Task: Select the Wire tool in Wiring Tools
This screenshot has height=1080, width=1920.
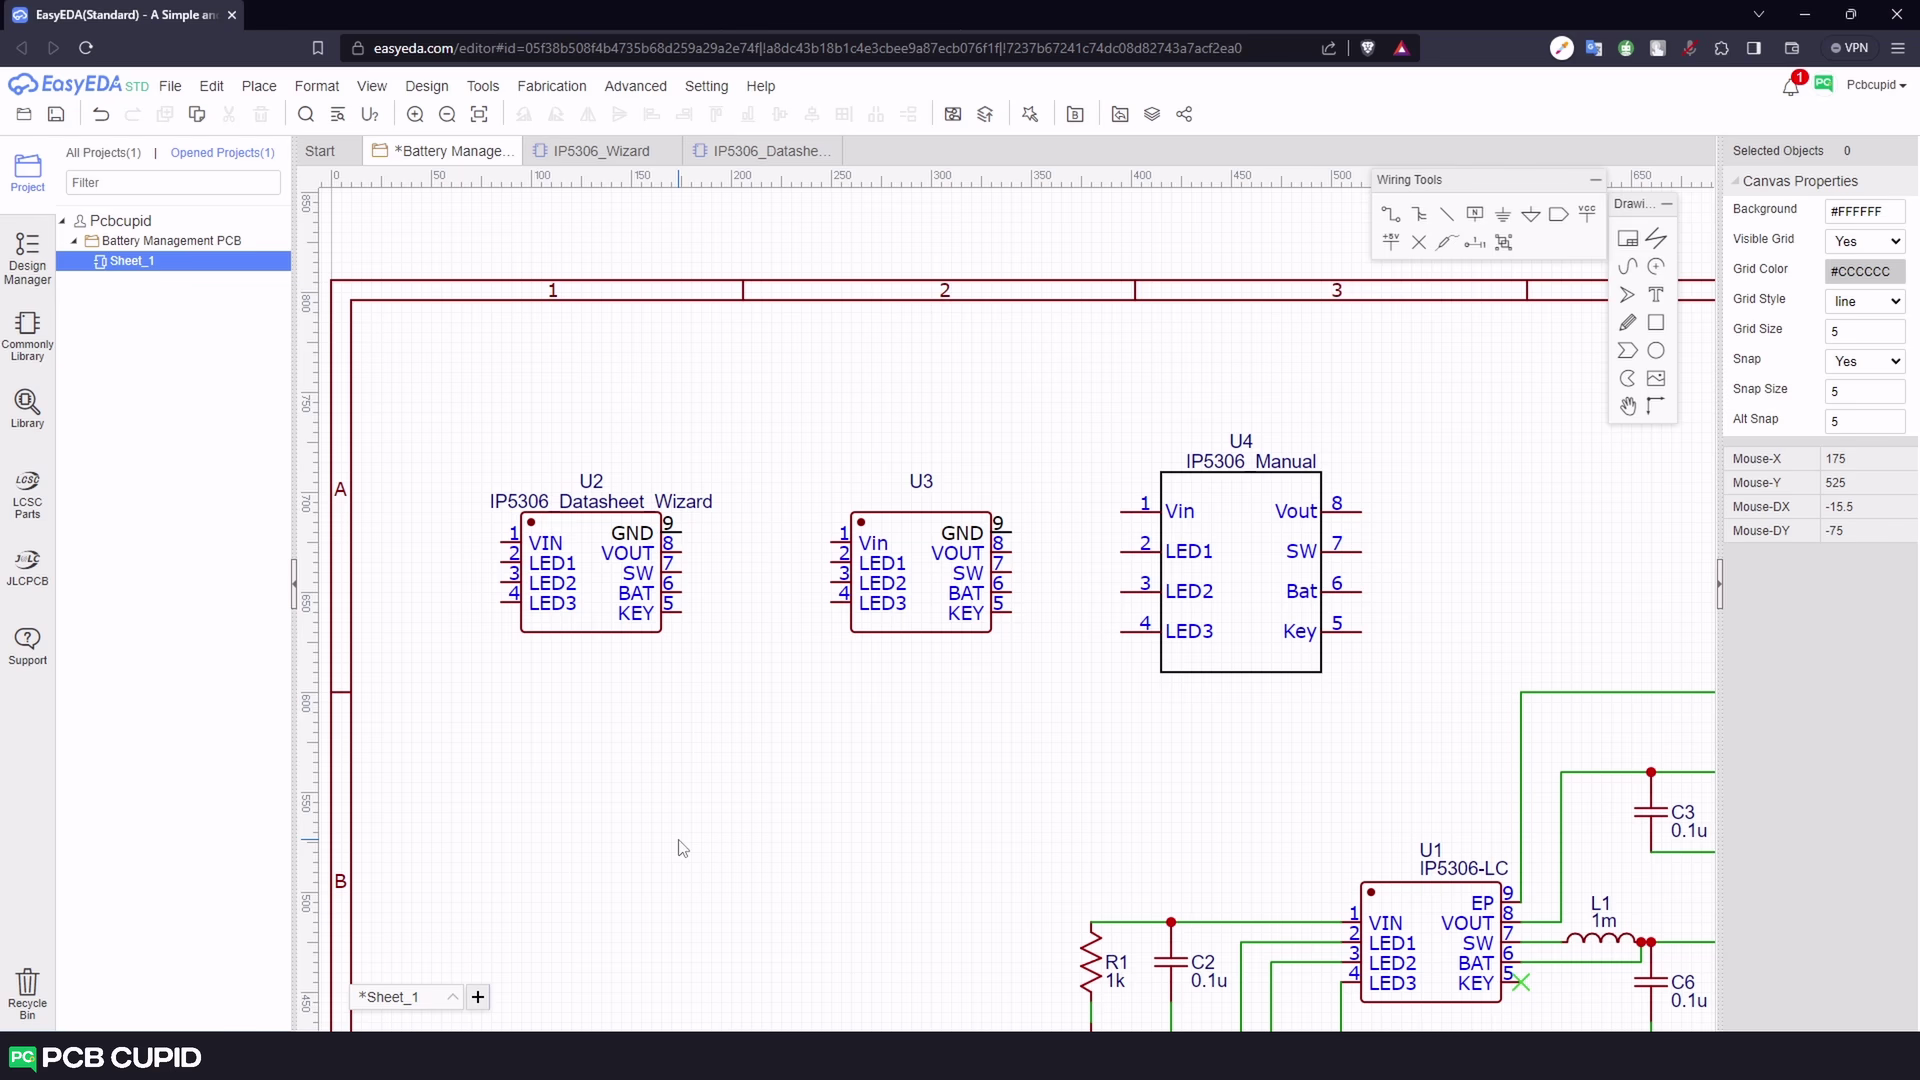Action: click(1390, 214)
